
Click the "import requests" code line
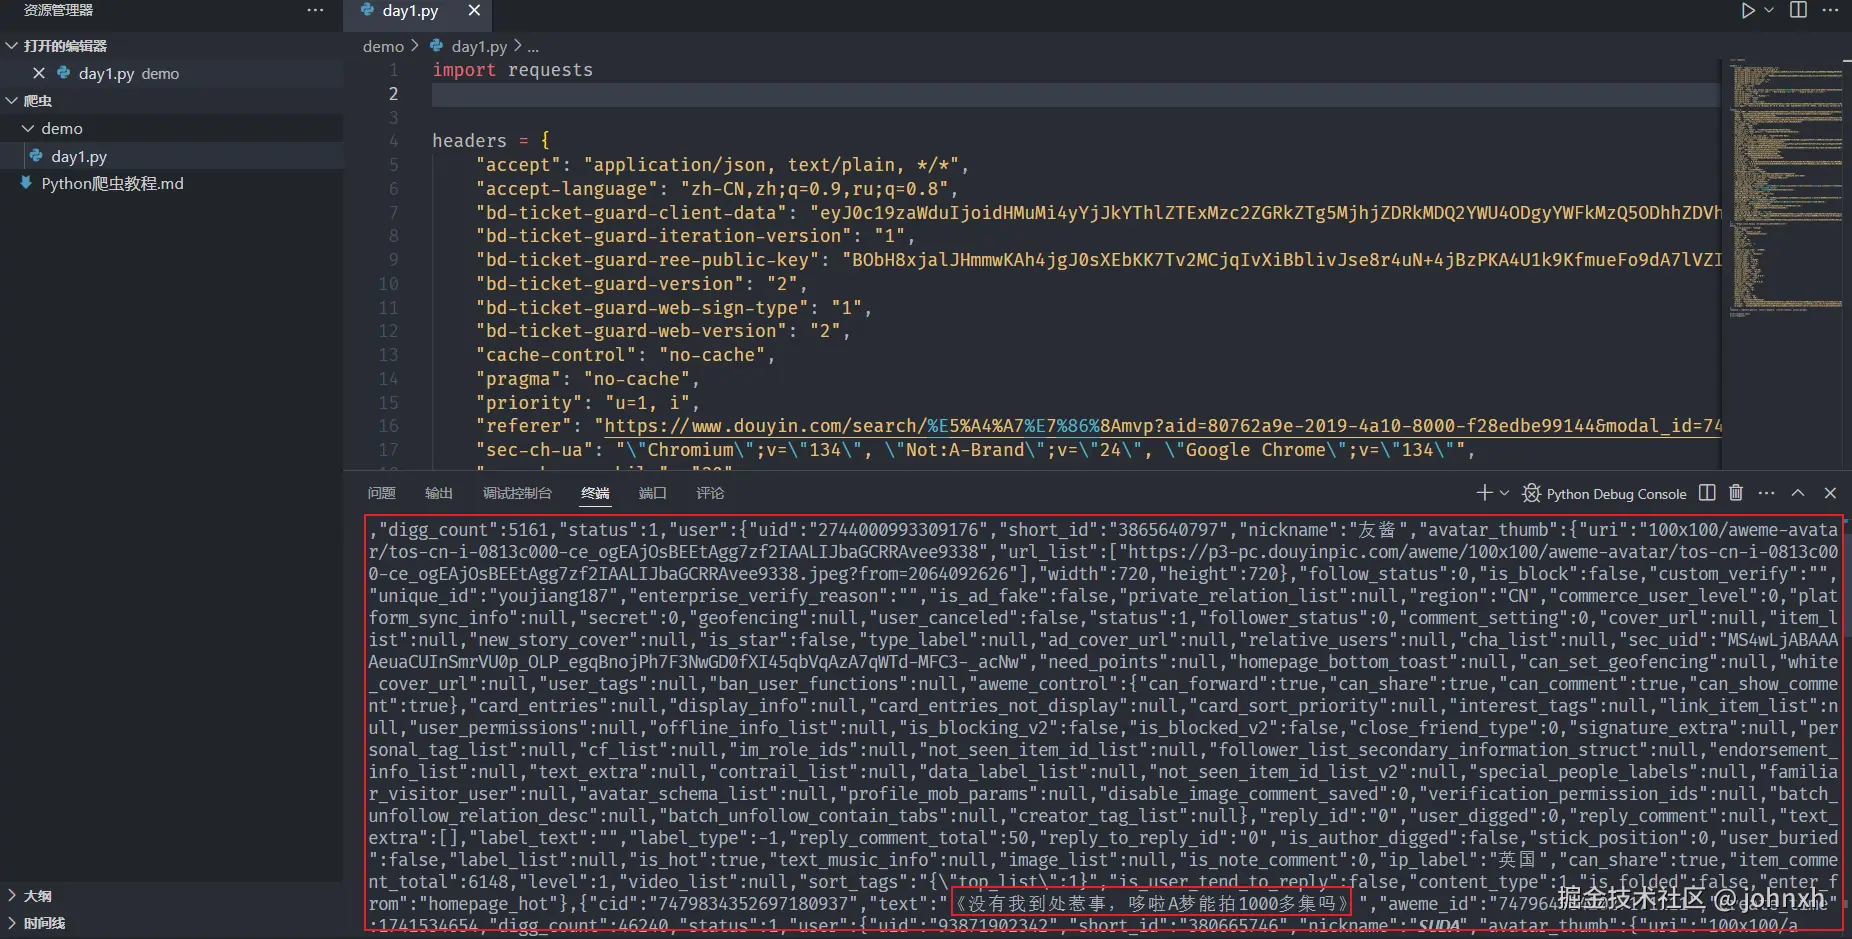(x=512, y=70)
